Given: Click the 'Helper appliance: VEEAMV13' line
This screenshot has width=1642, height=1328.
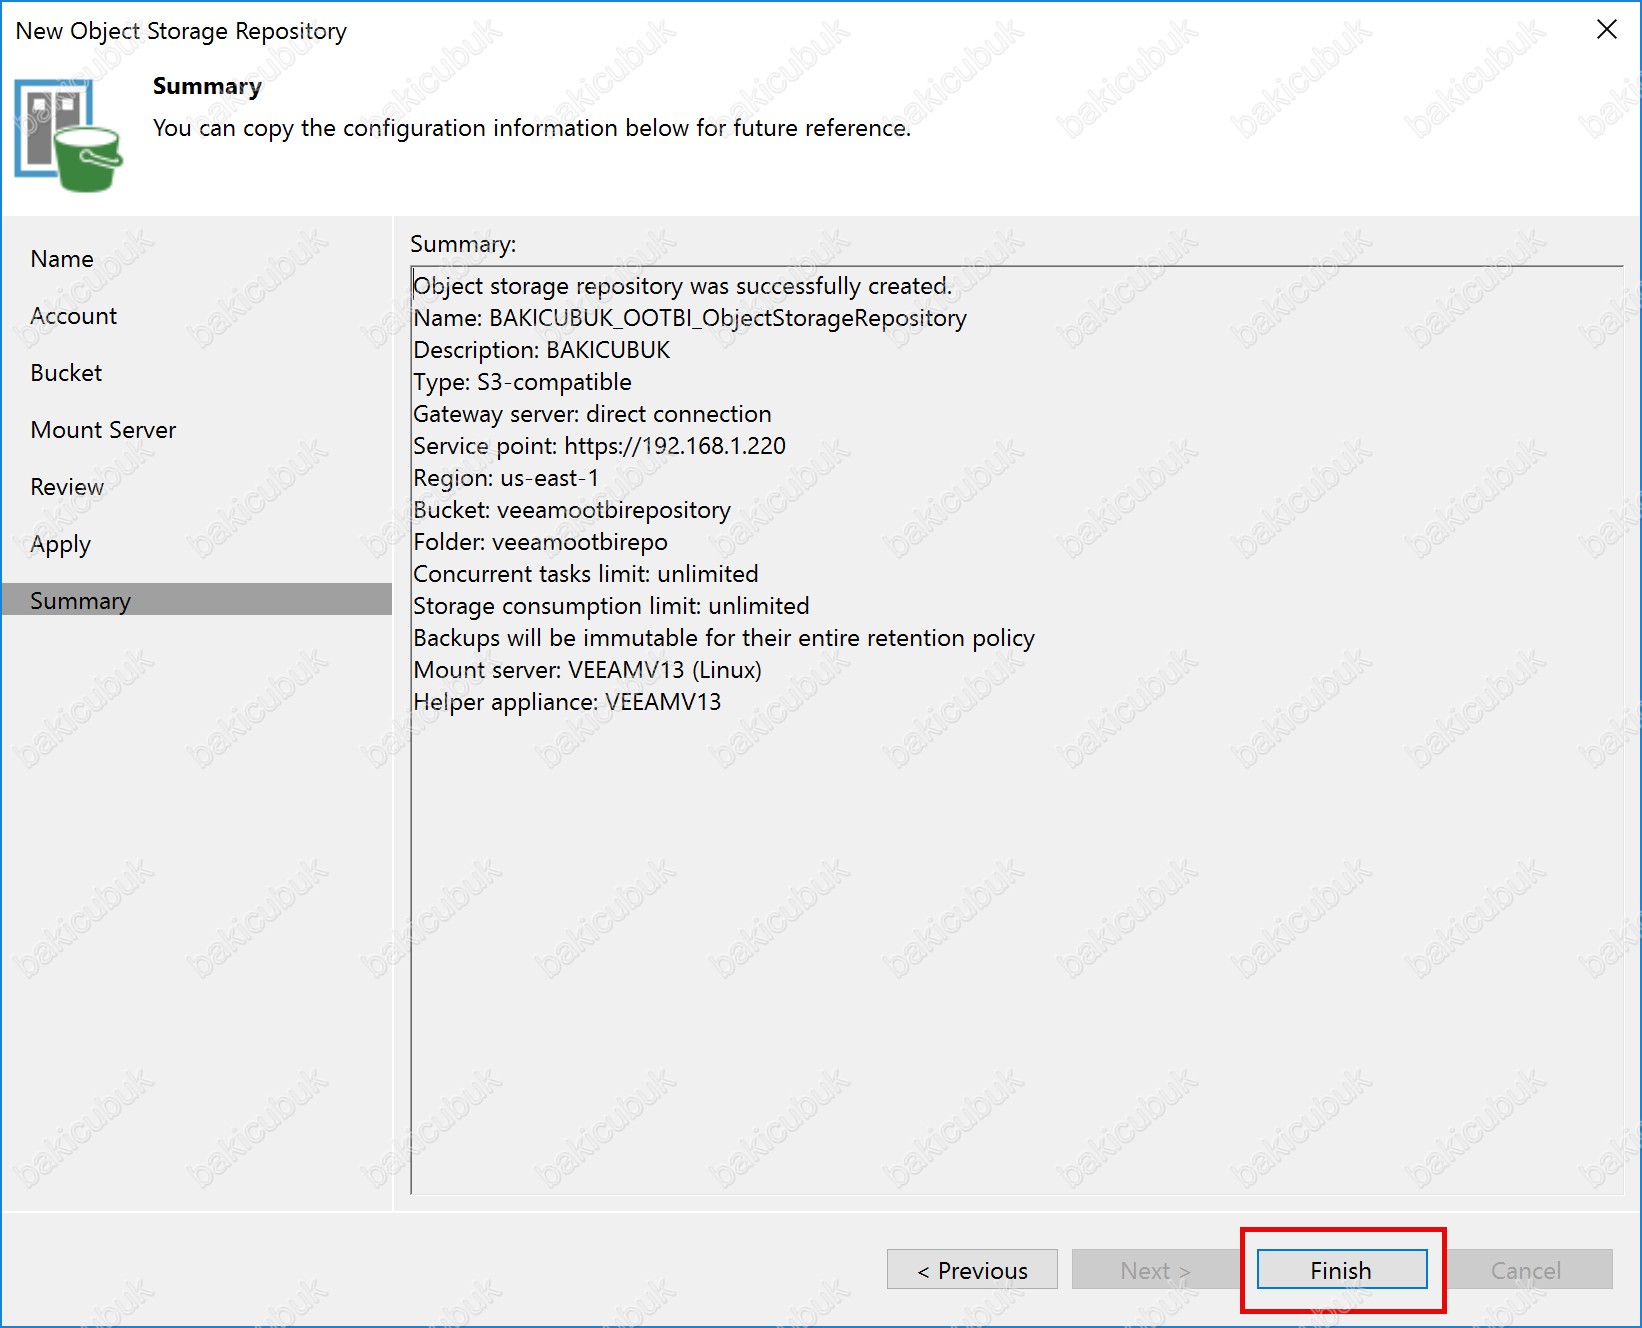Looking at the screenshot, I should tap(567, 702).
